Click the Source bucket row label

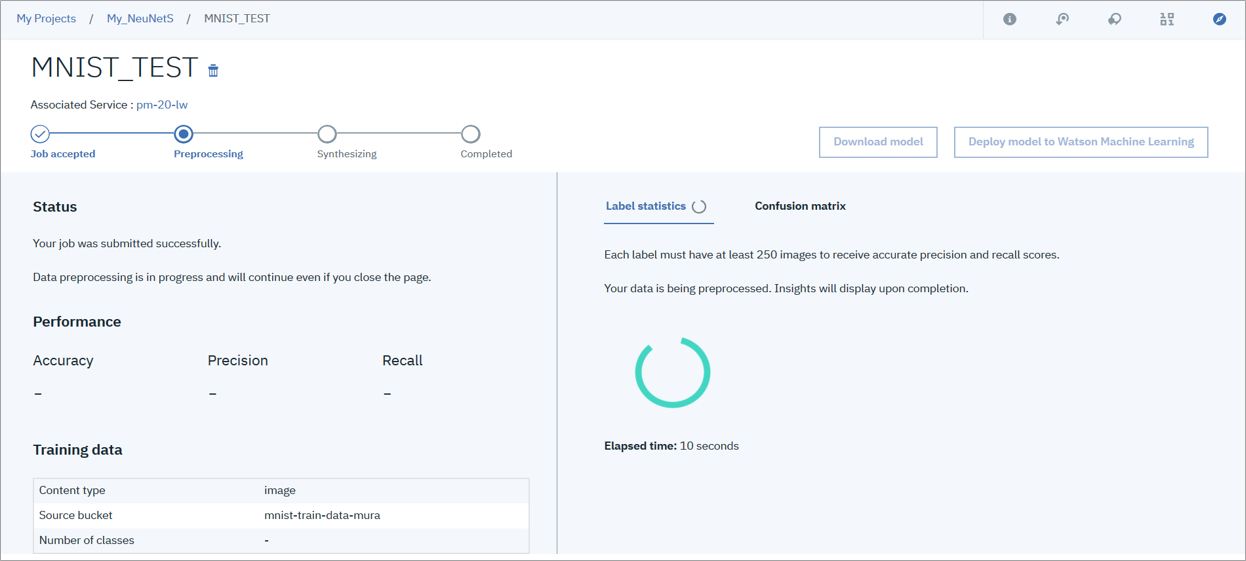76,516
